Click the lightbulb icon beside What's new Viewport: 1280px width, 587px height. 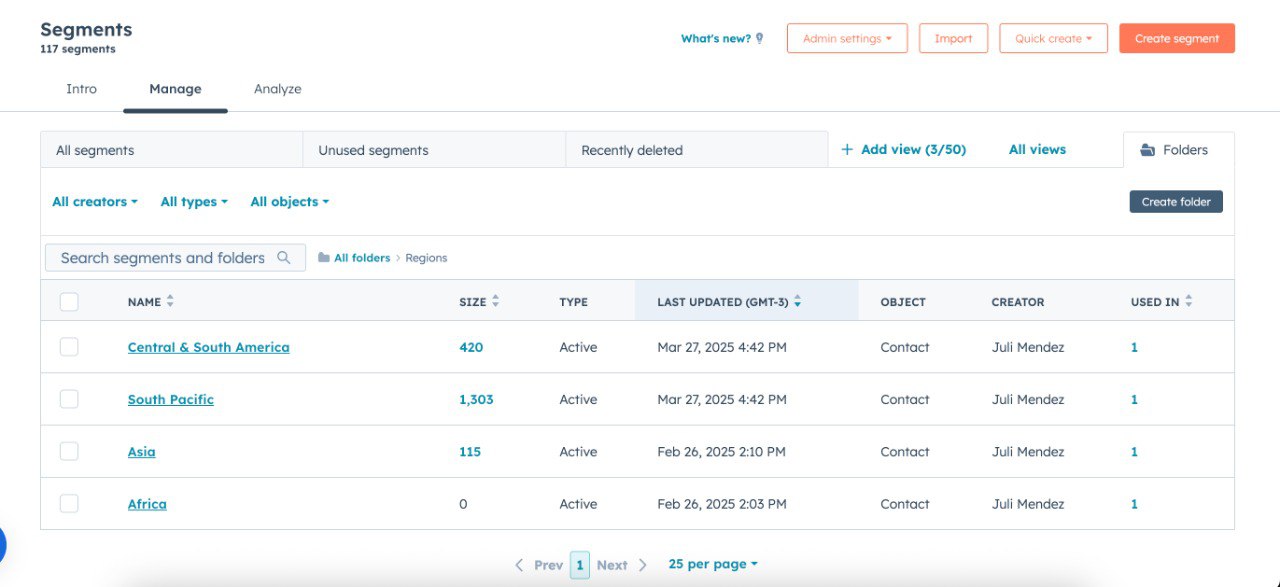point(759,39)
